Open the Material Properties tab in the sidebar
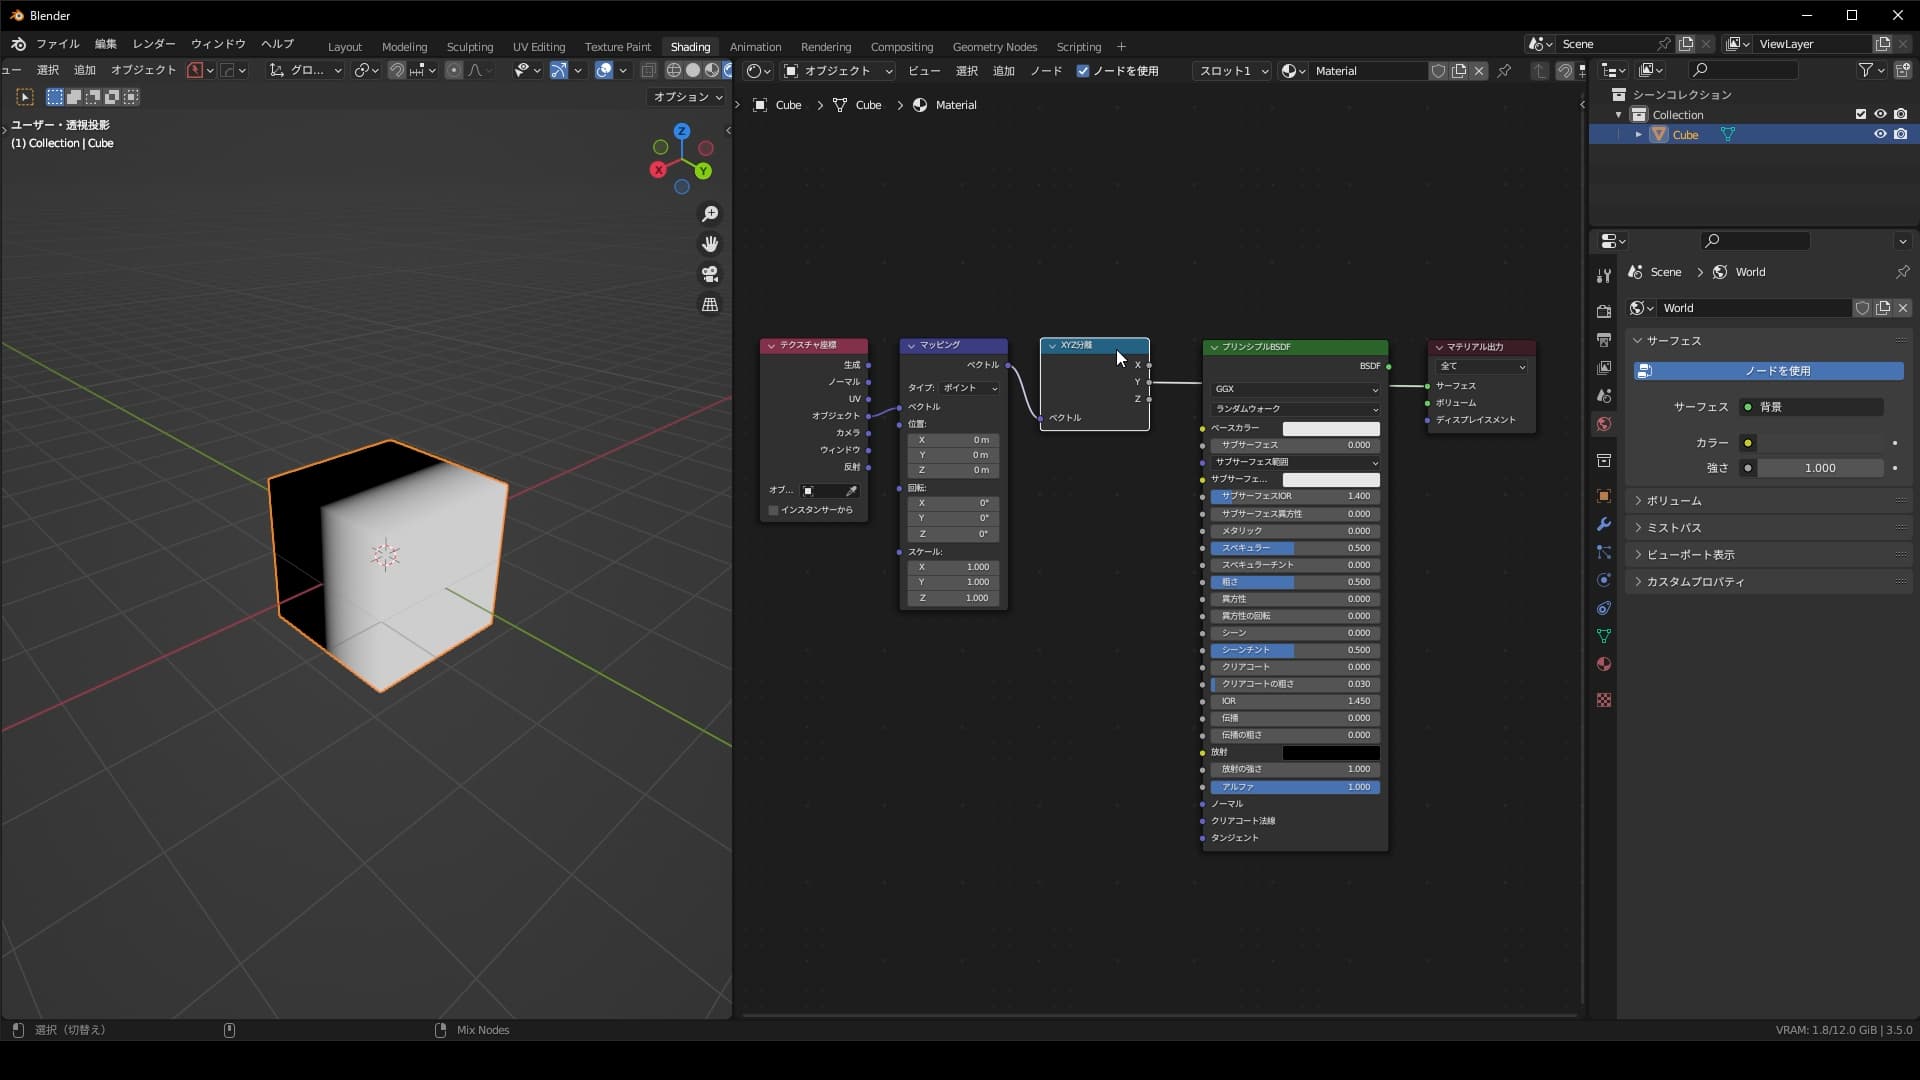The height and width of the screenshot is (1080, 1920). [1603, 663]
